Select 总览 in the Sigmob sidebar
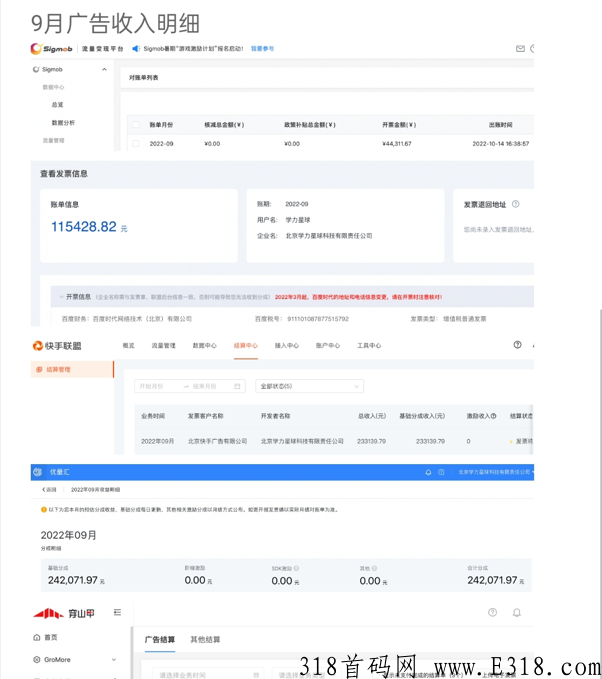The width and height of the screenshot is (602, 679). (x=57, y=105)
